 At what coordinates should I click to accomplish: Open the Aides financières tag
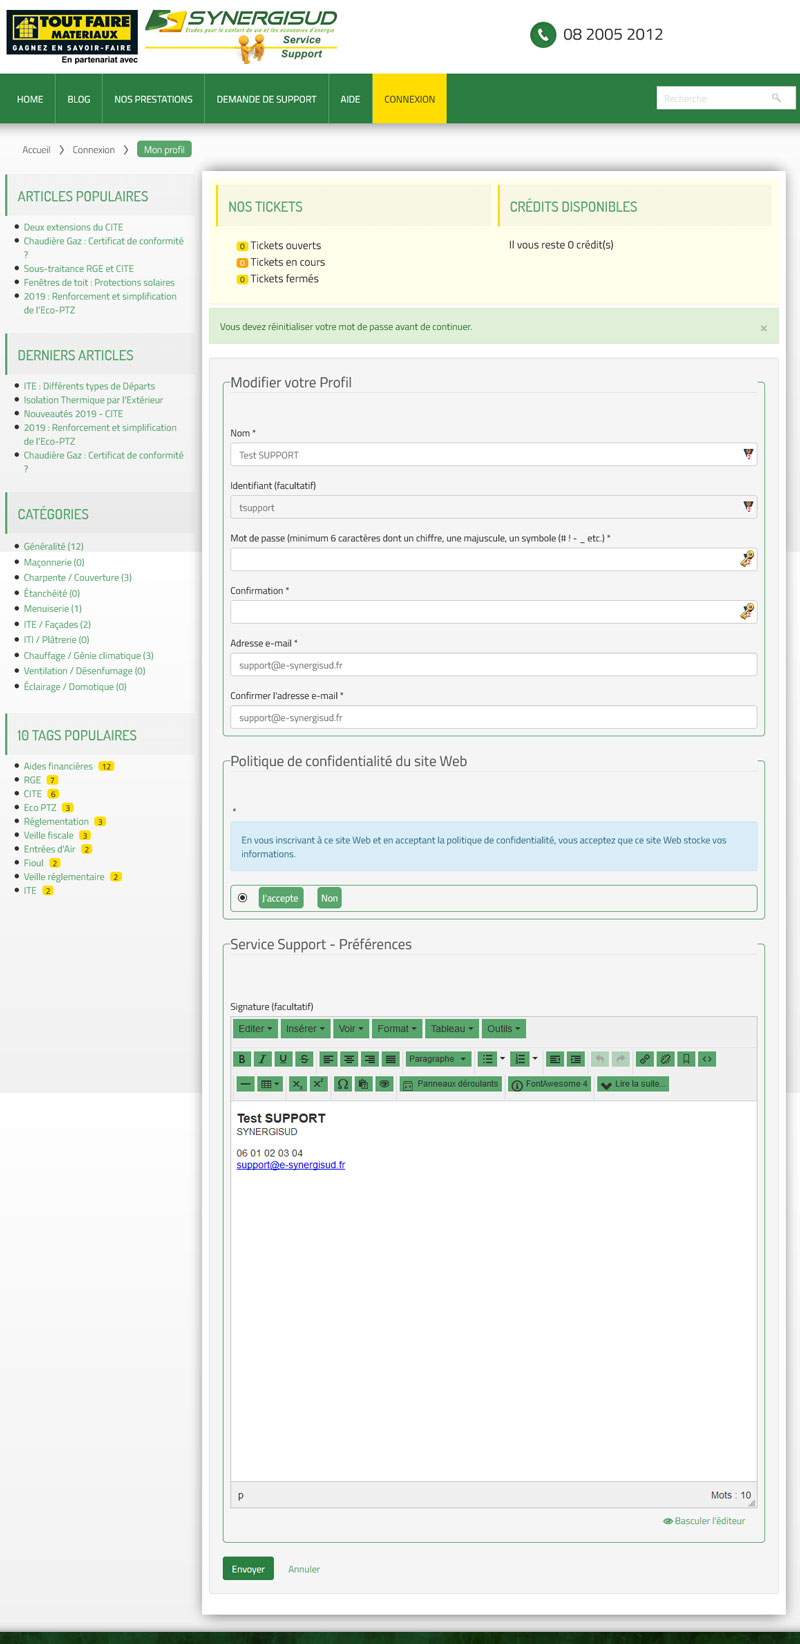(x=58, y=766)
